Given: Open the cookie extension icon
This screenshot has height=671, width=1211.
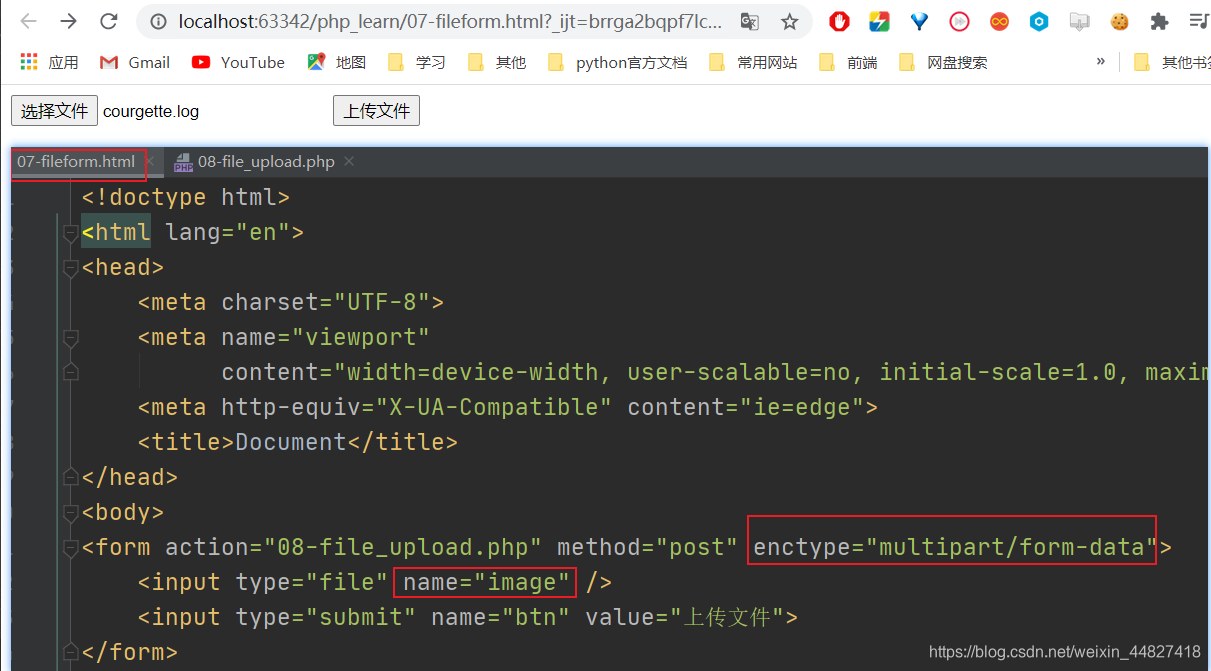Looking at the screenshot, I should (x=1119, y=21).
